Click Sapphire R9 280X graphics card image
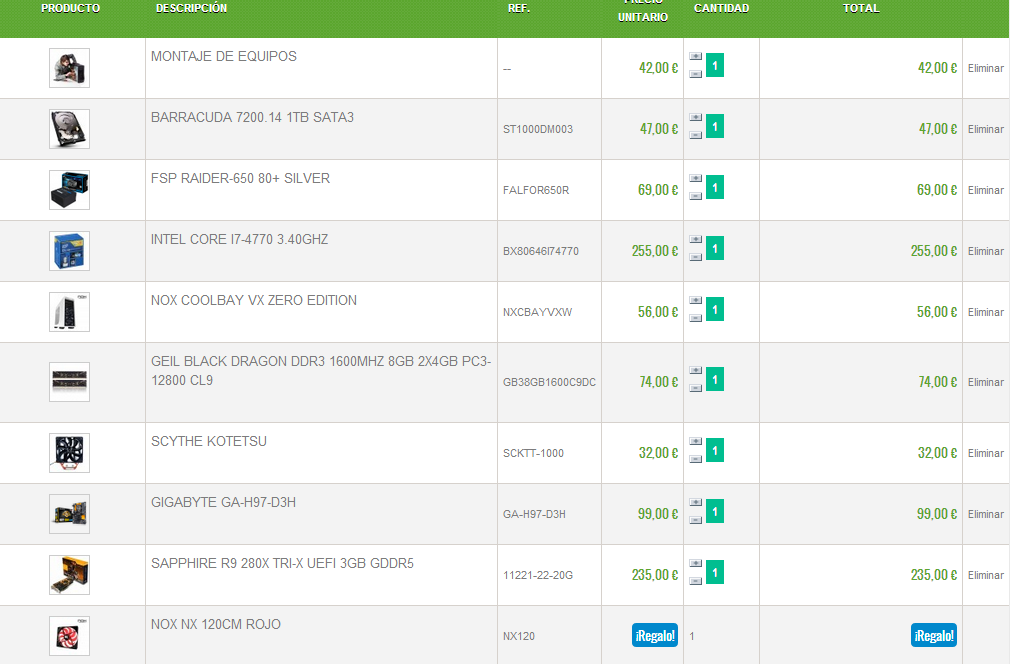This screenshot has width=1013, height=664. coord(69,575)
